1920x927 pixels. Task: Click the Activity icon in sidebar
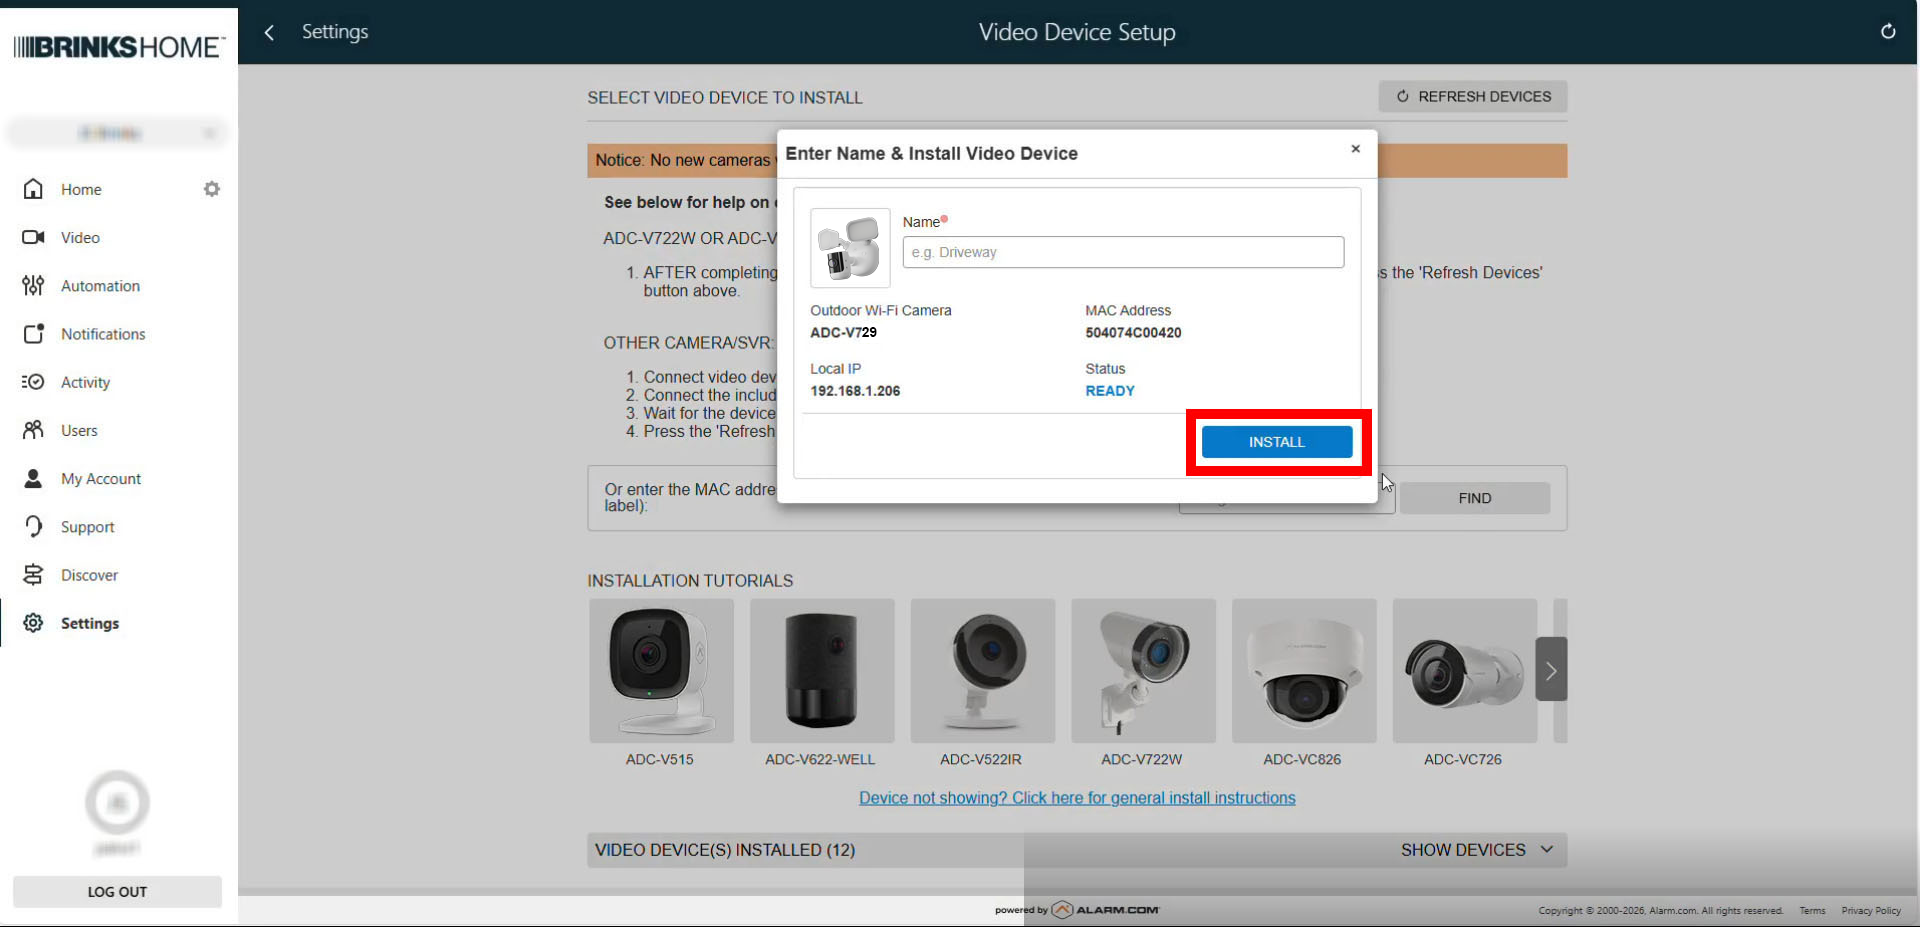33,382
